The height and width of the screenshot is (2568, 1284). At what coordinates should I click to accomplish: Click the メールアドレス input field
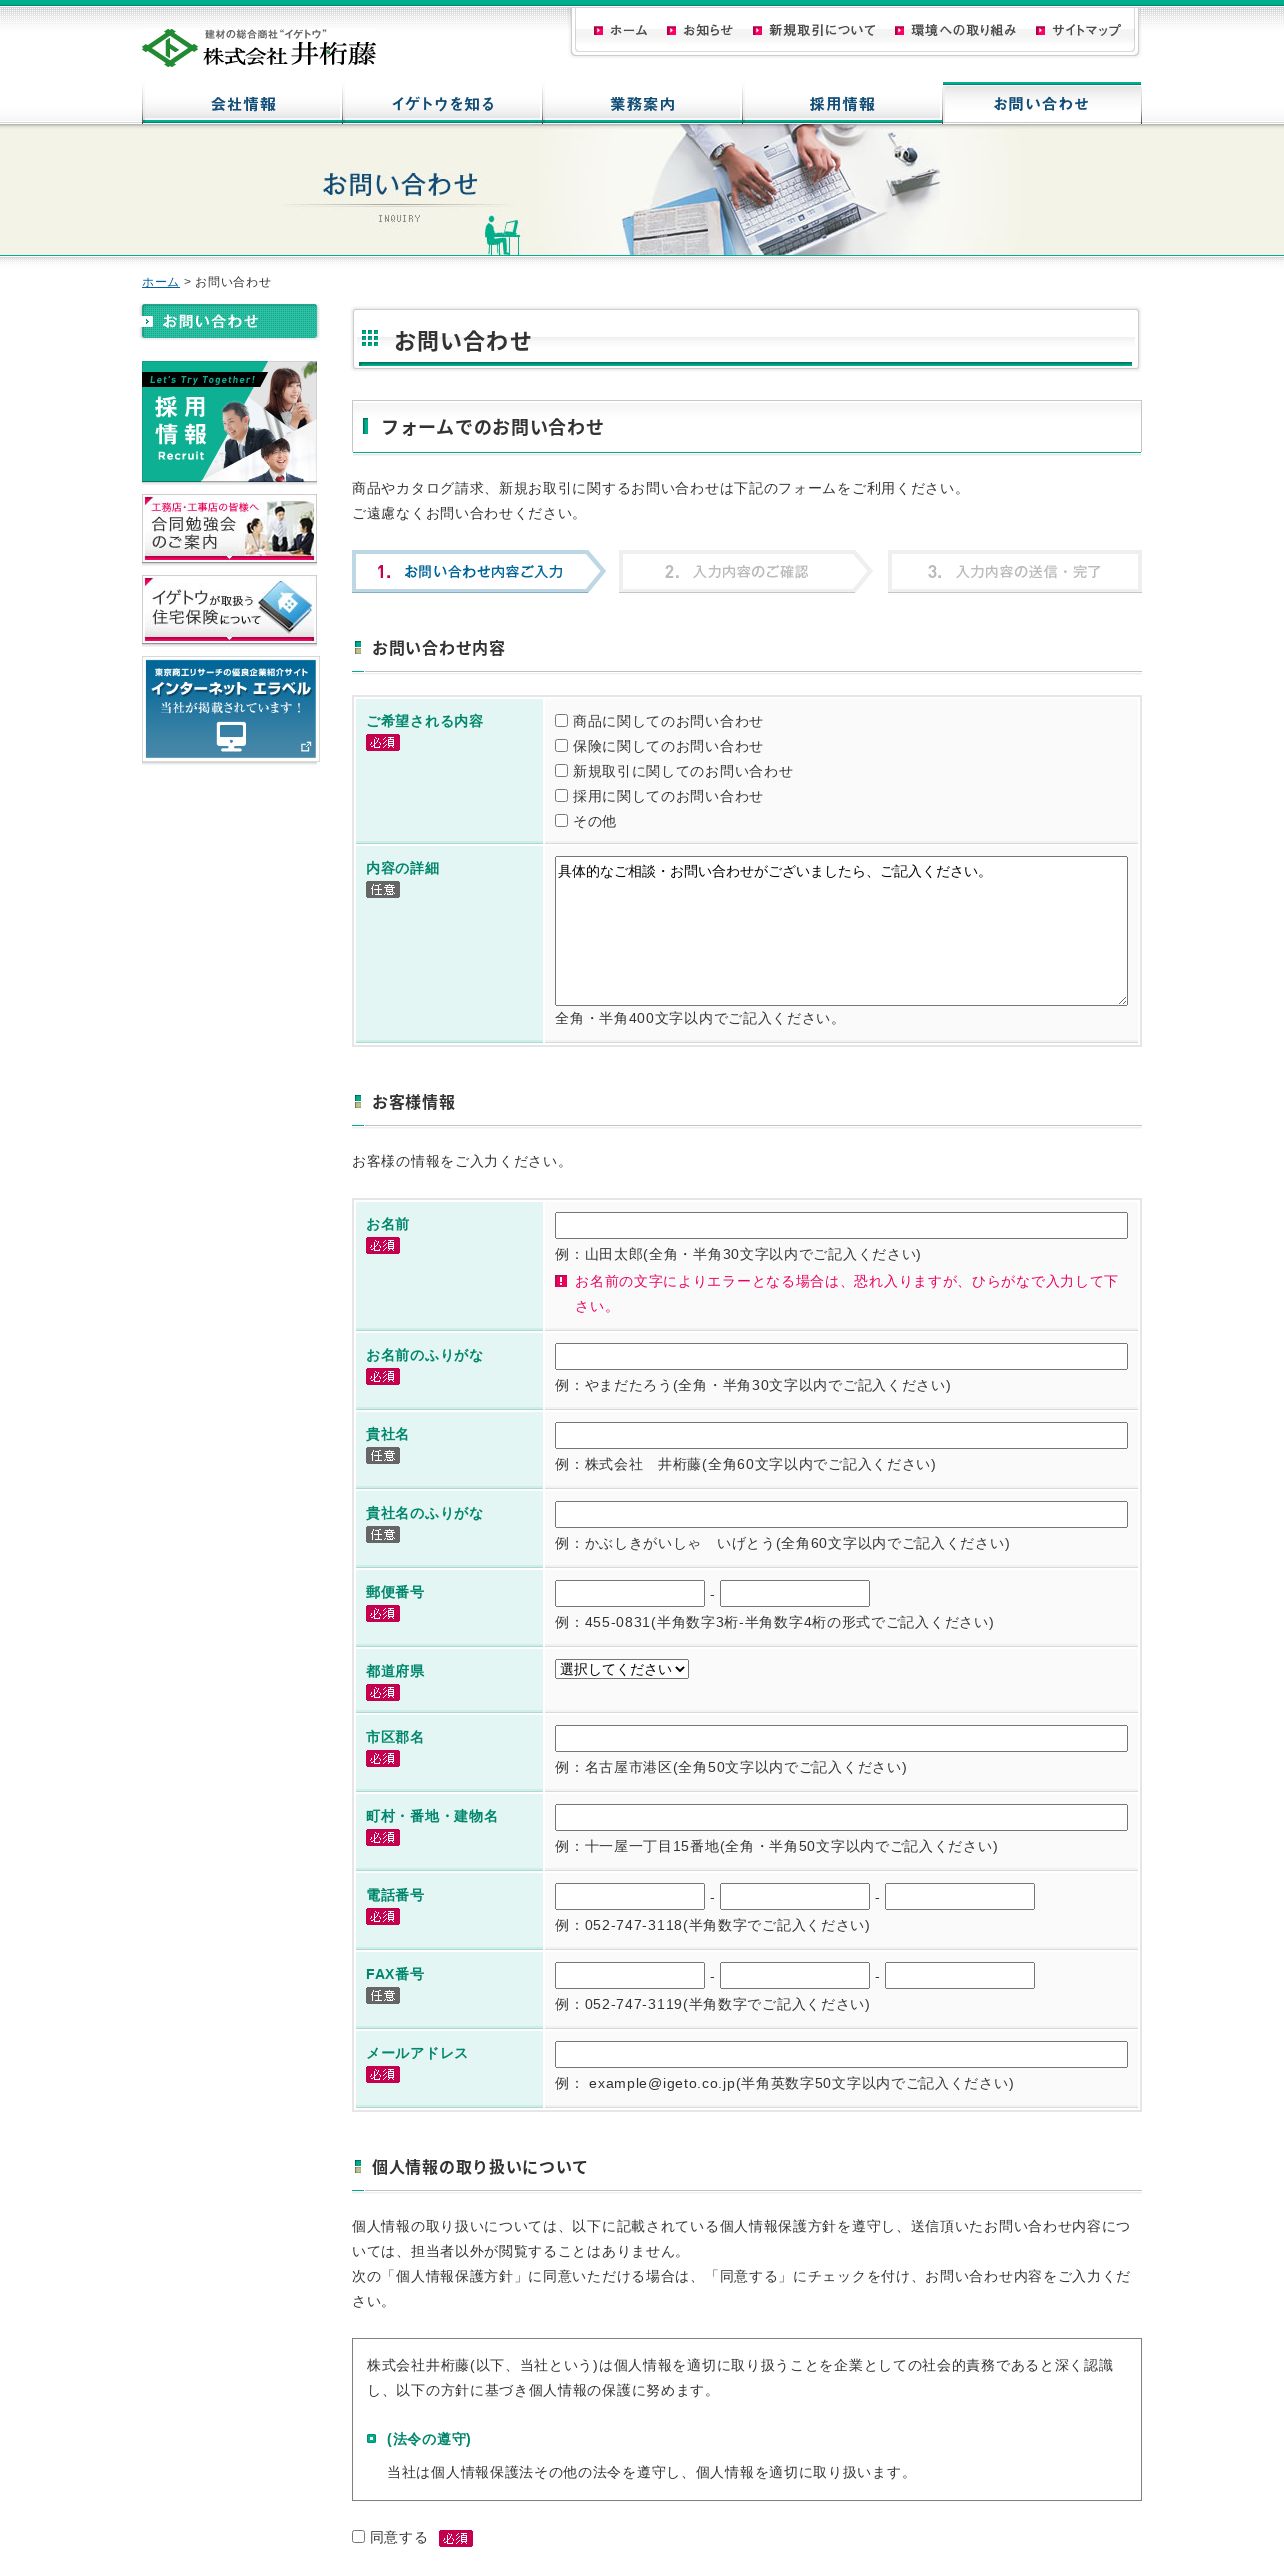tap(841, 2055)
